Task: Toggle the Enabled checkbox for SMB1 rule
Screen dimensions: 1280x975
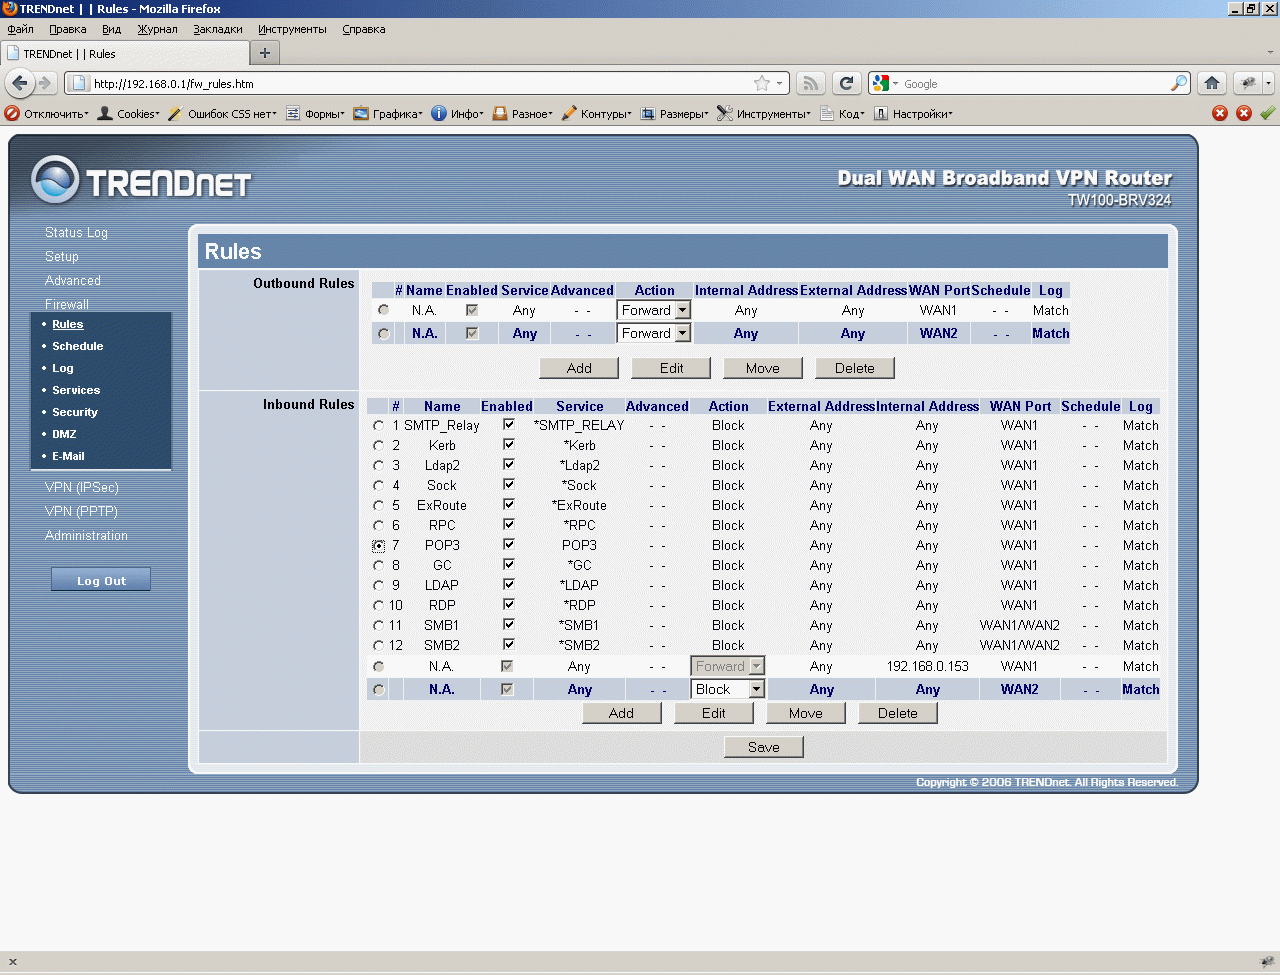Action: point(508,624)
